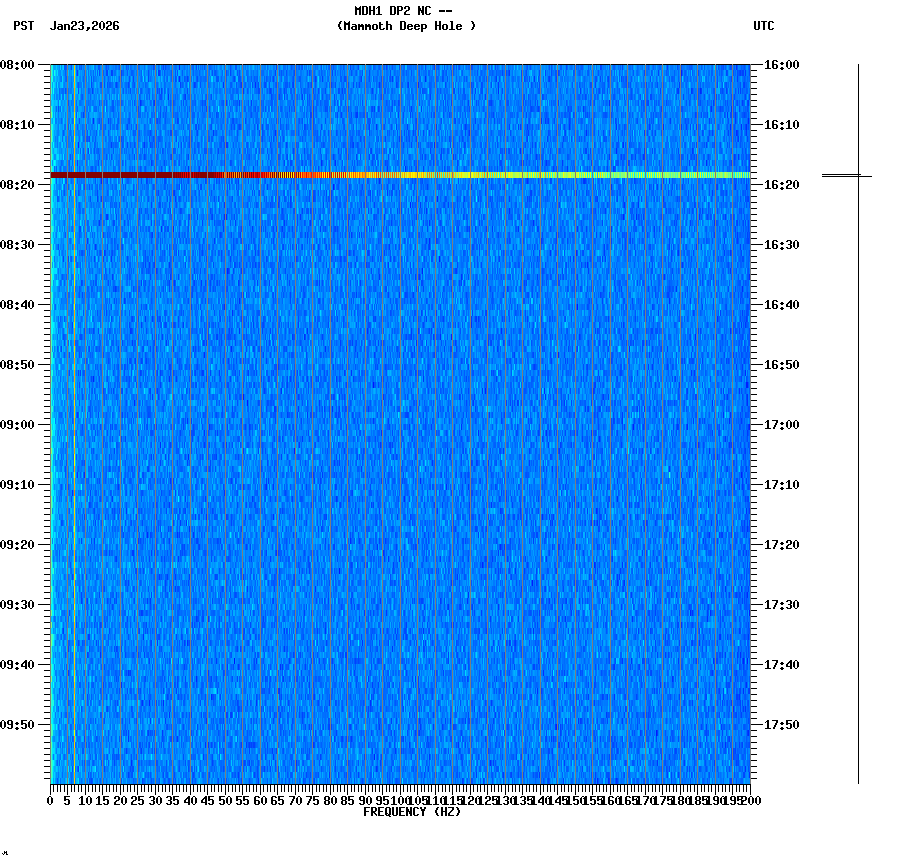Click the FREQUENCY (HZ) axis title
Screen dimensions: 902x864
[412, 811]
